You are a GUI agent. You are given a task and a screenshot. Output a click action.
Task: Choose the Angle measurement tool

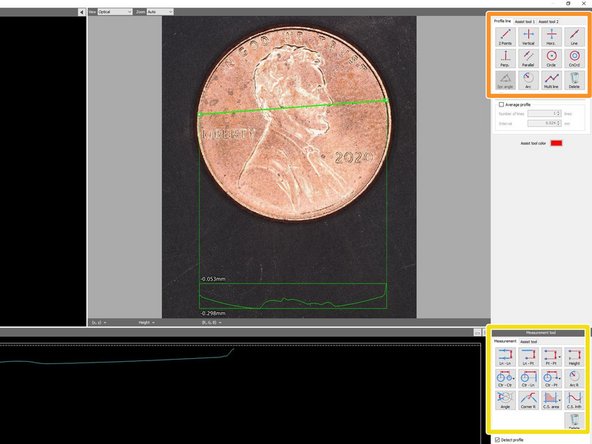point(505,400)
